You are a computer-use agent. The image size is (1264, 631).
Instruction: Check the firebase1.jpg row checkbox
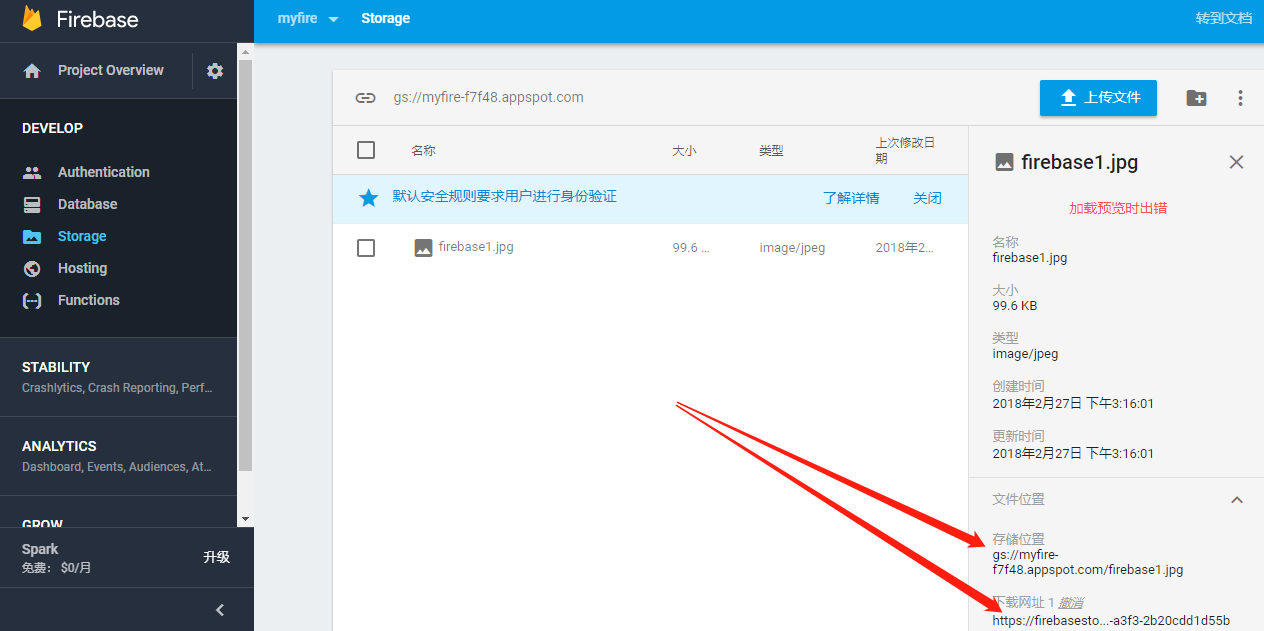pos(366,247)
